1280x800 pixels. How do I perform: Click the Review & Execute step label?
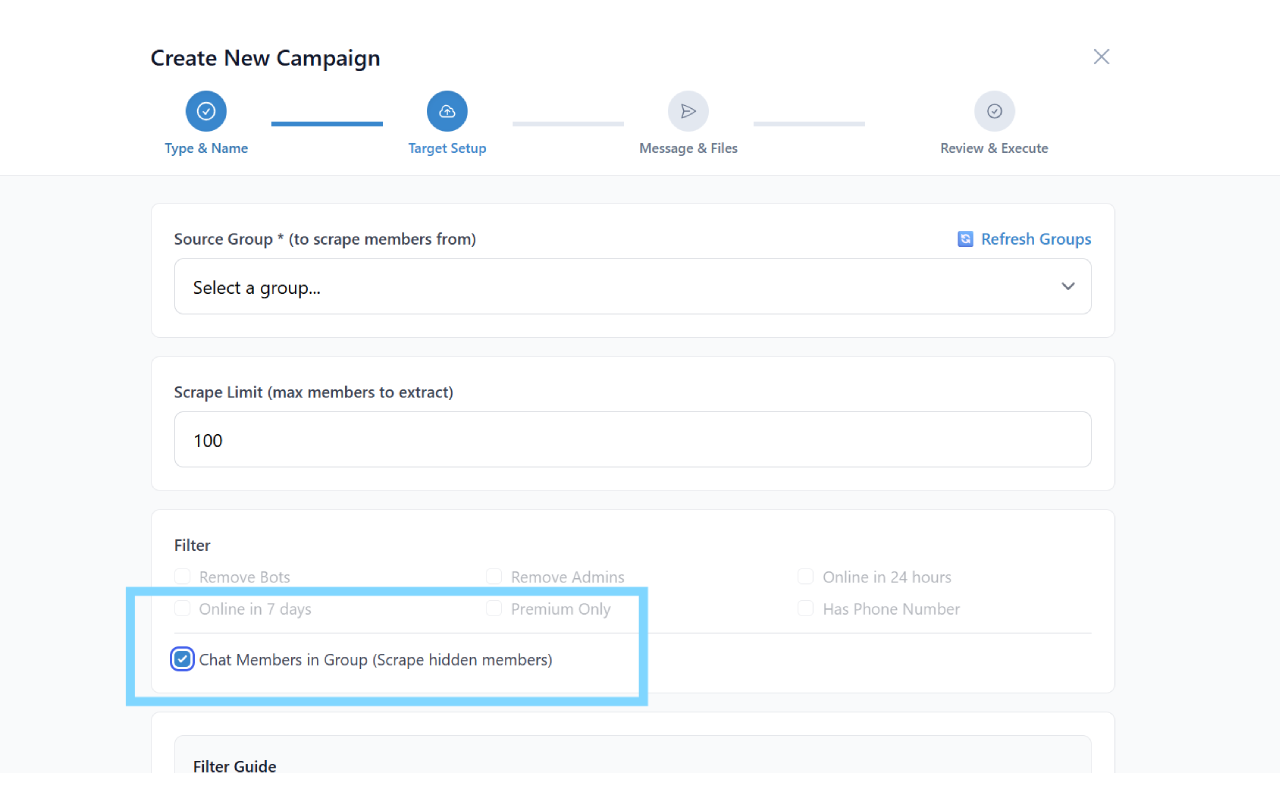[994, 148]
